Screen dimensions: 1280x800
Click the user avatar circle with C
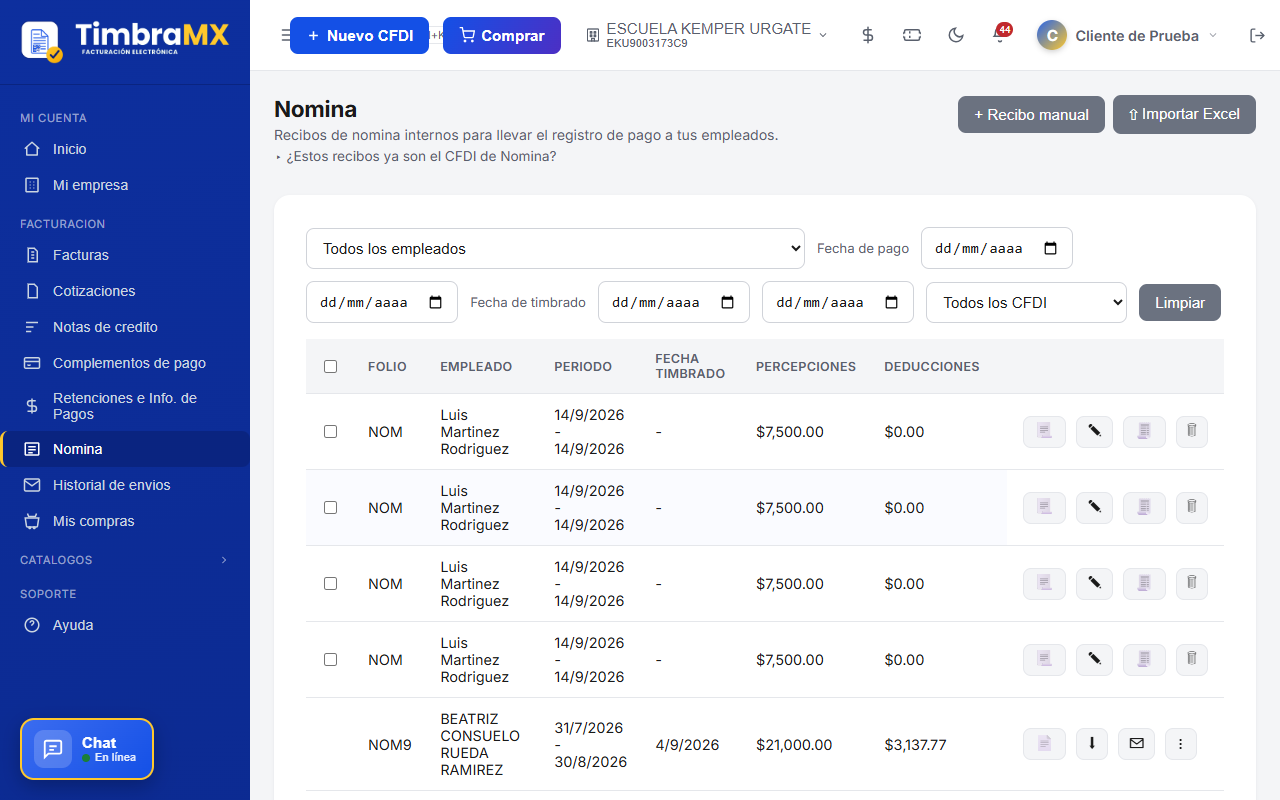[1051, 35]
